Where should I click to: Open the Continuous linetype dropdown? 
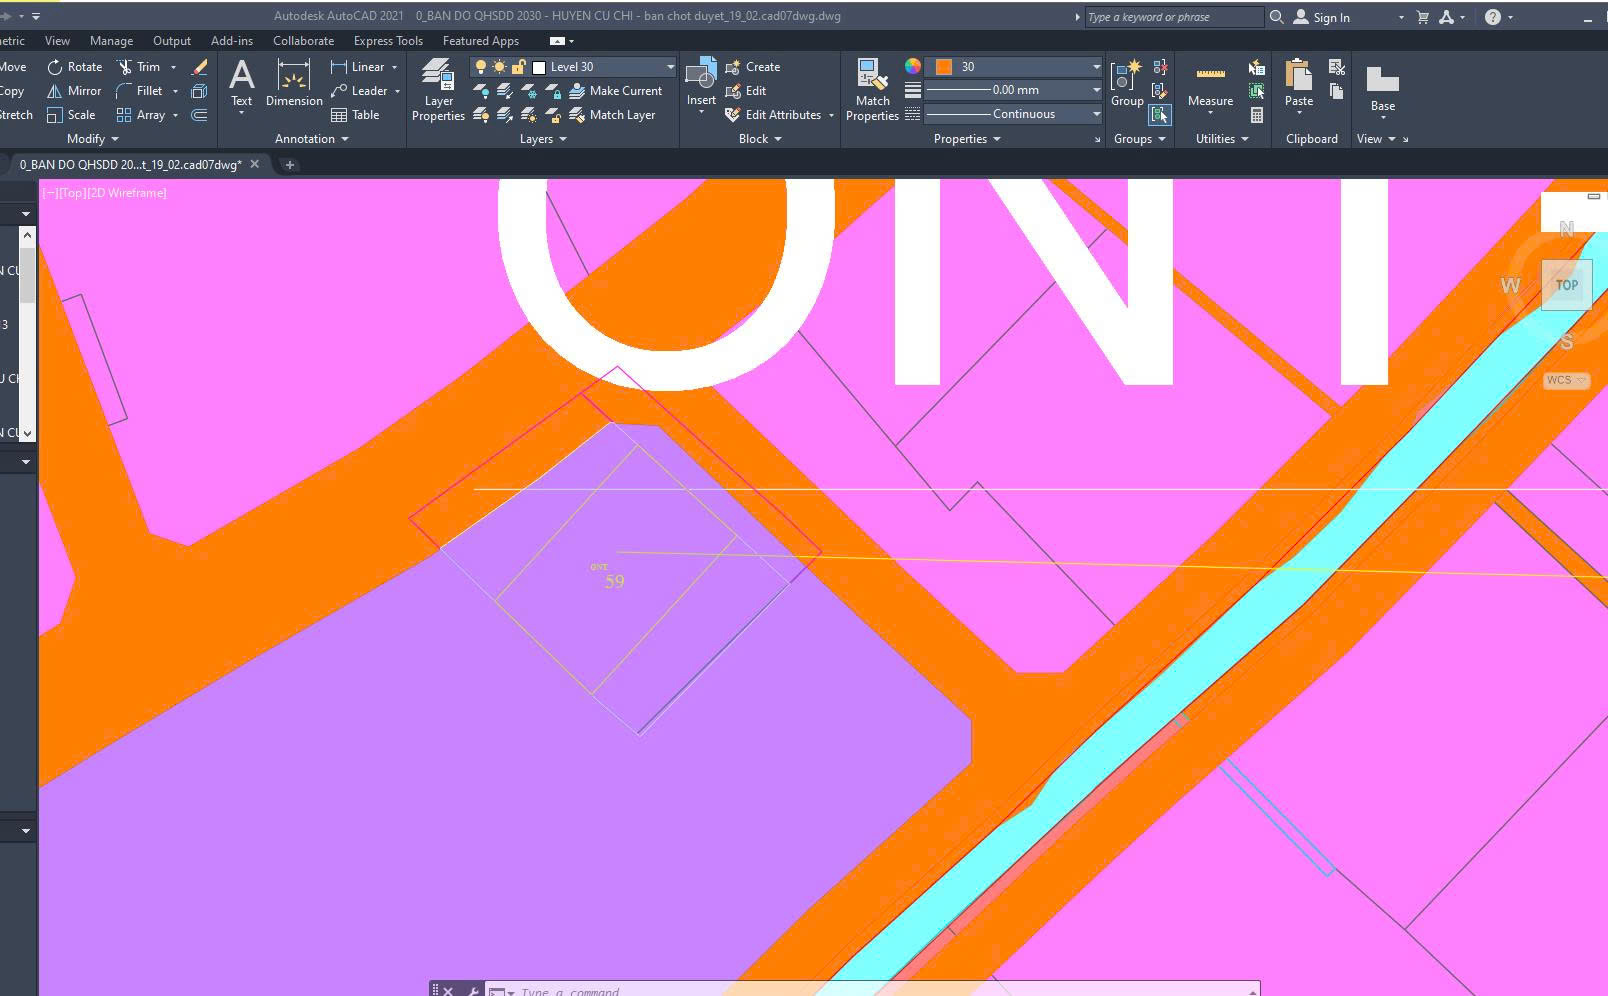point(1096,114)
